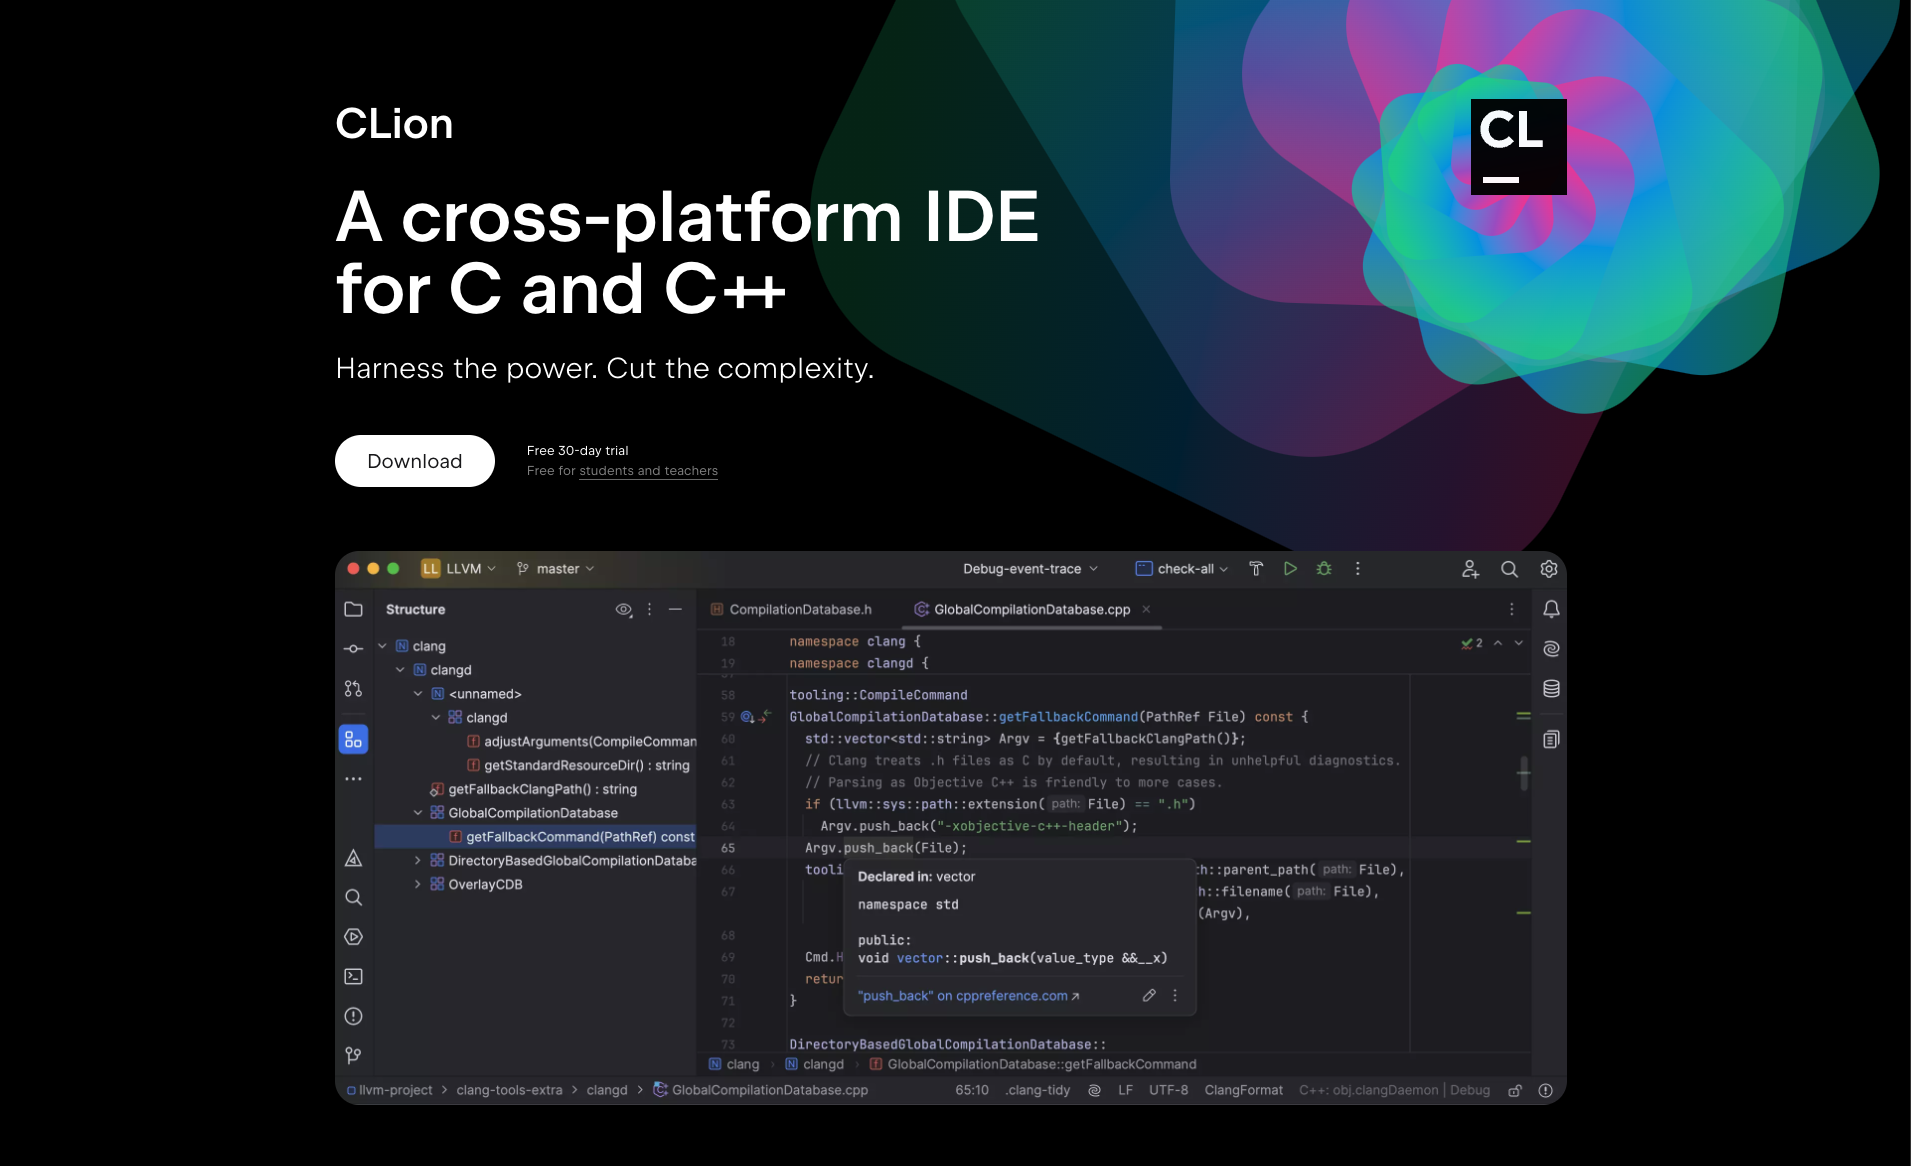The height and width of the screenshot is (1166, 1911).
Task: Click the Build hammer icon
Action: point(1256,569)
